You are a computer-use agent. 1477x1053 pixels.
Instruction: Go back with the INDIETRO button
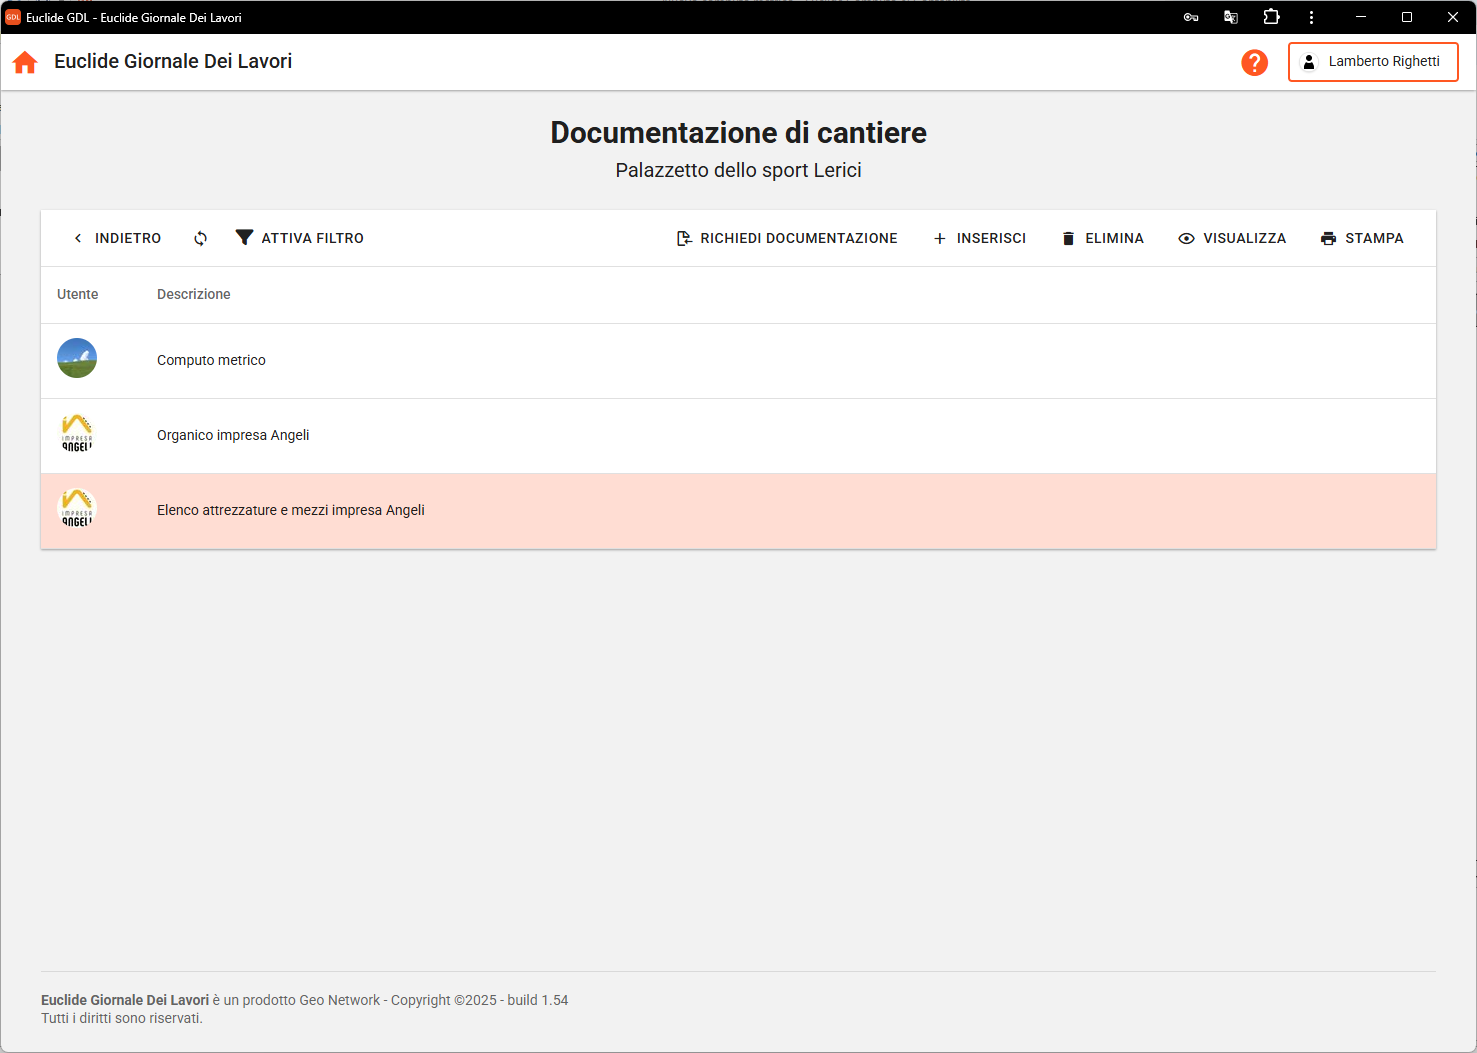117,238
